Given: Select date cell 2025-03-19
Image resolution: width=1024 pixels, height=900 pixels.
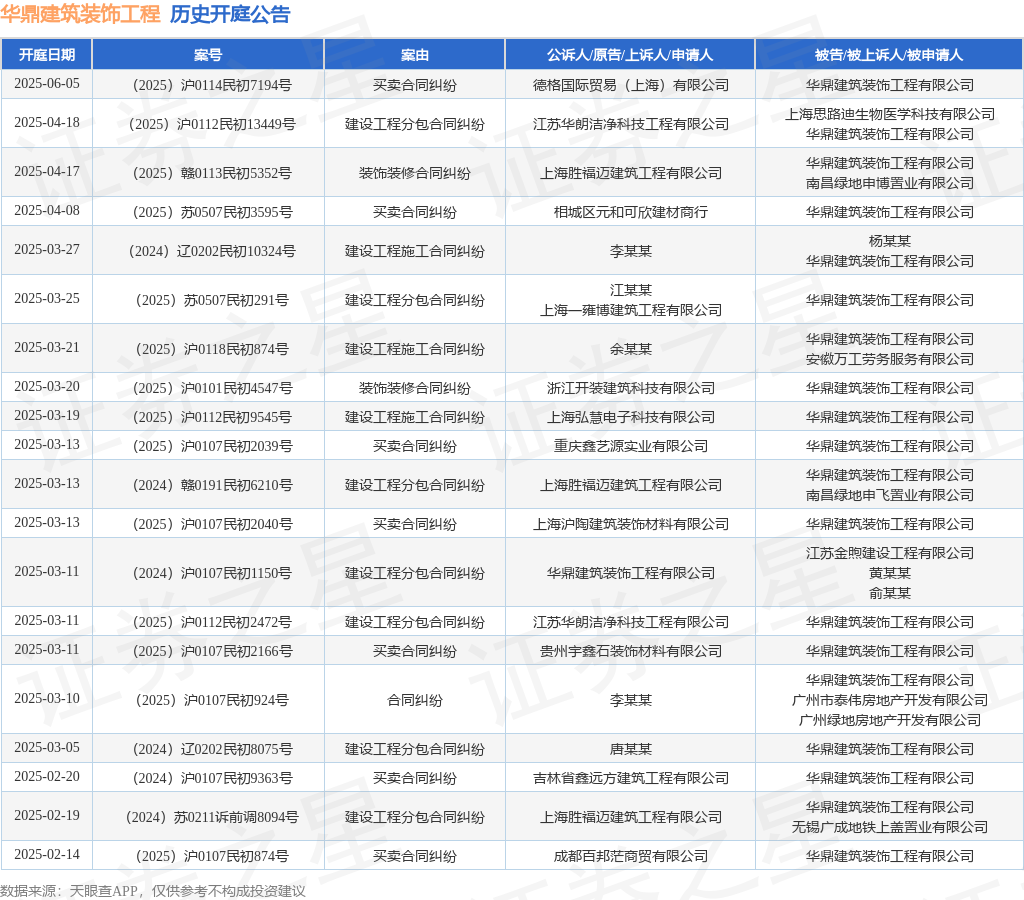Looking at the screenshot, I should [x=47, y=415].
